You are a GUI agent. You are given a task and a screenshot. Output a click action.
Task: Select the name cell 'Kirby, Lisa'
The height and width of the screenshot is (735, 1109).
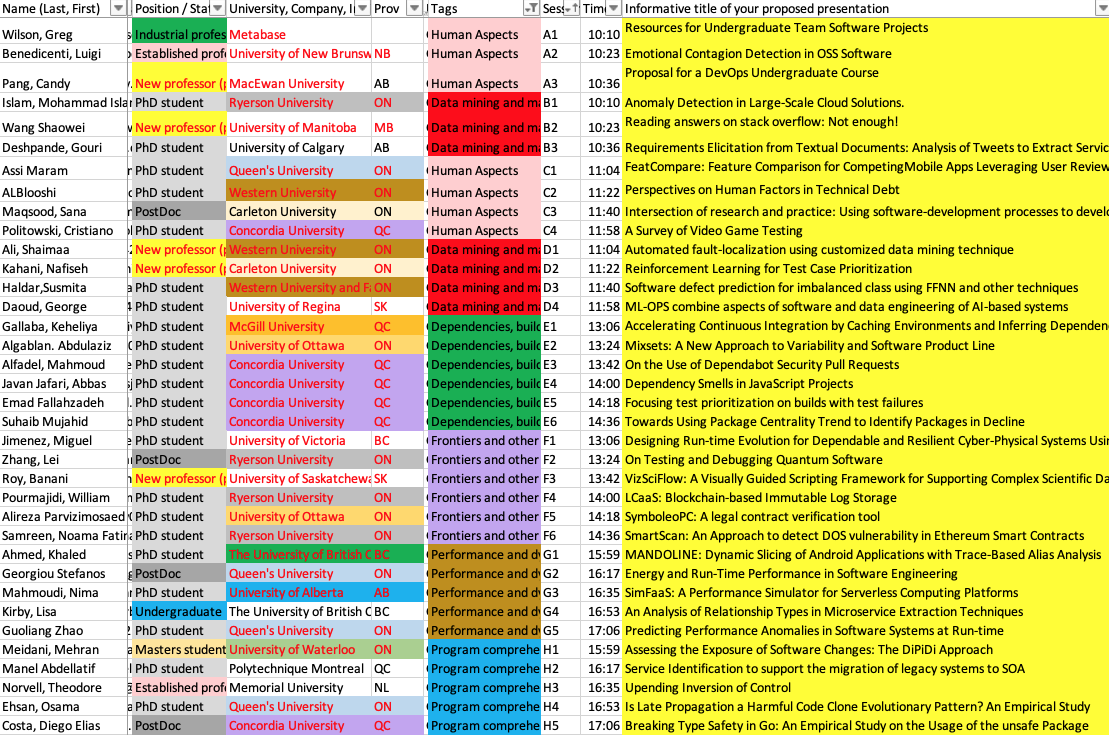65,612
